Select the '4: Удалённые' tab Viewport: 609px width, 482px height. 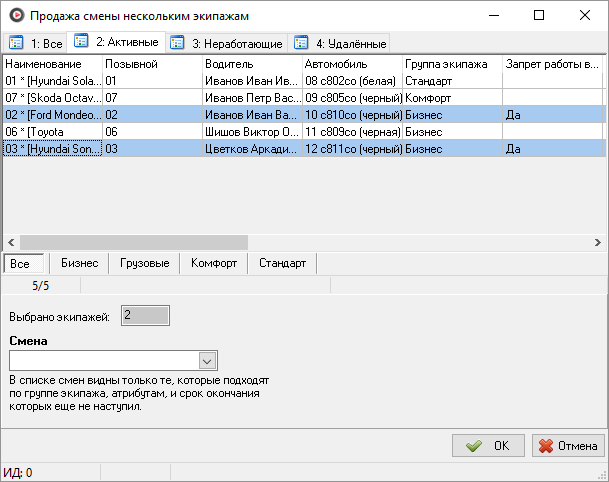[x=339, y=43]
